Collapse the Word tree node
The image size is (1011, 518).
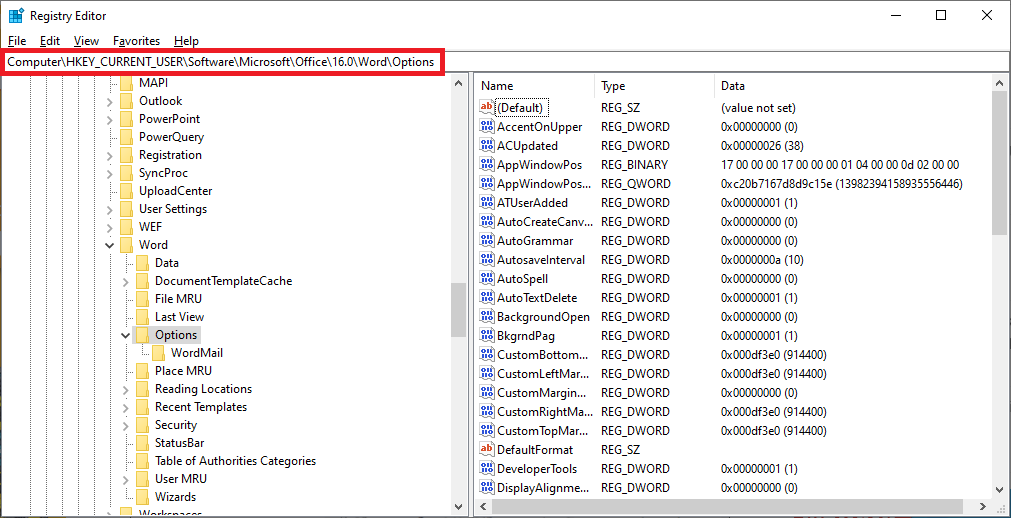110,245
